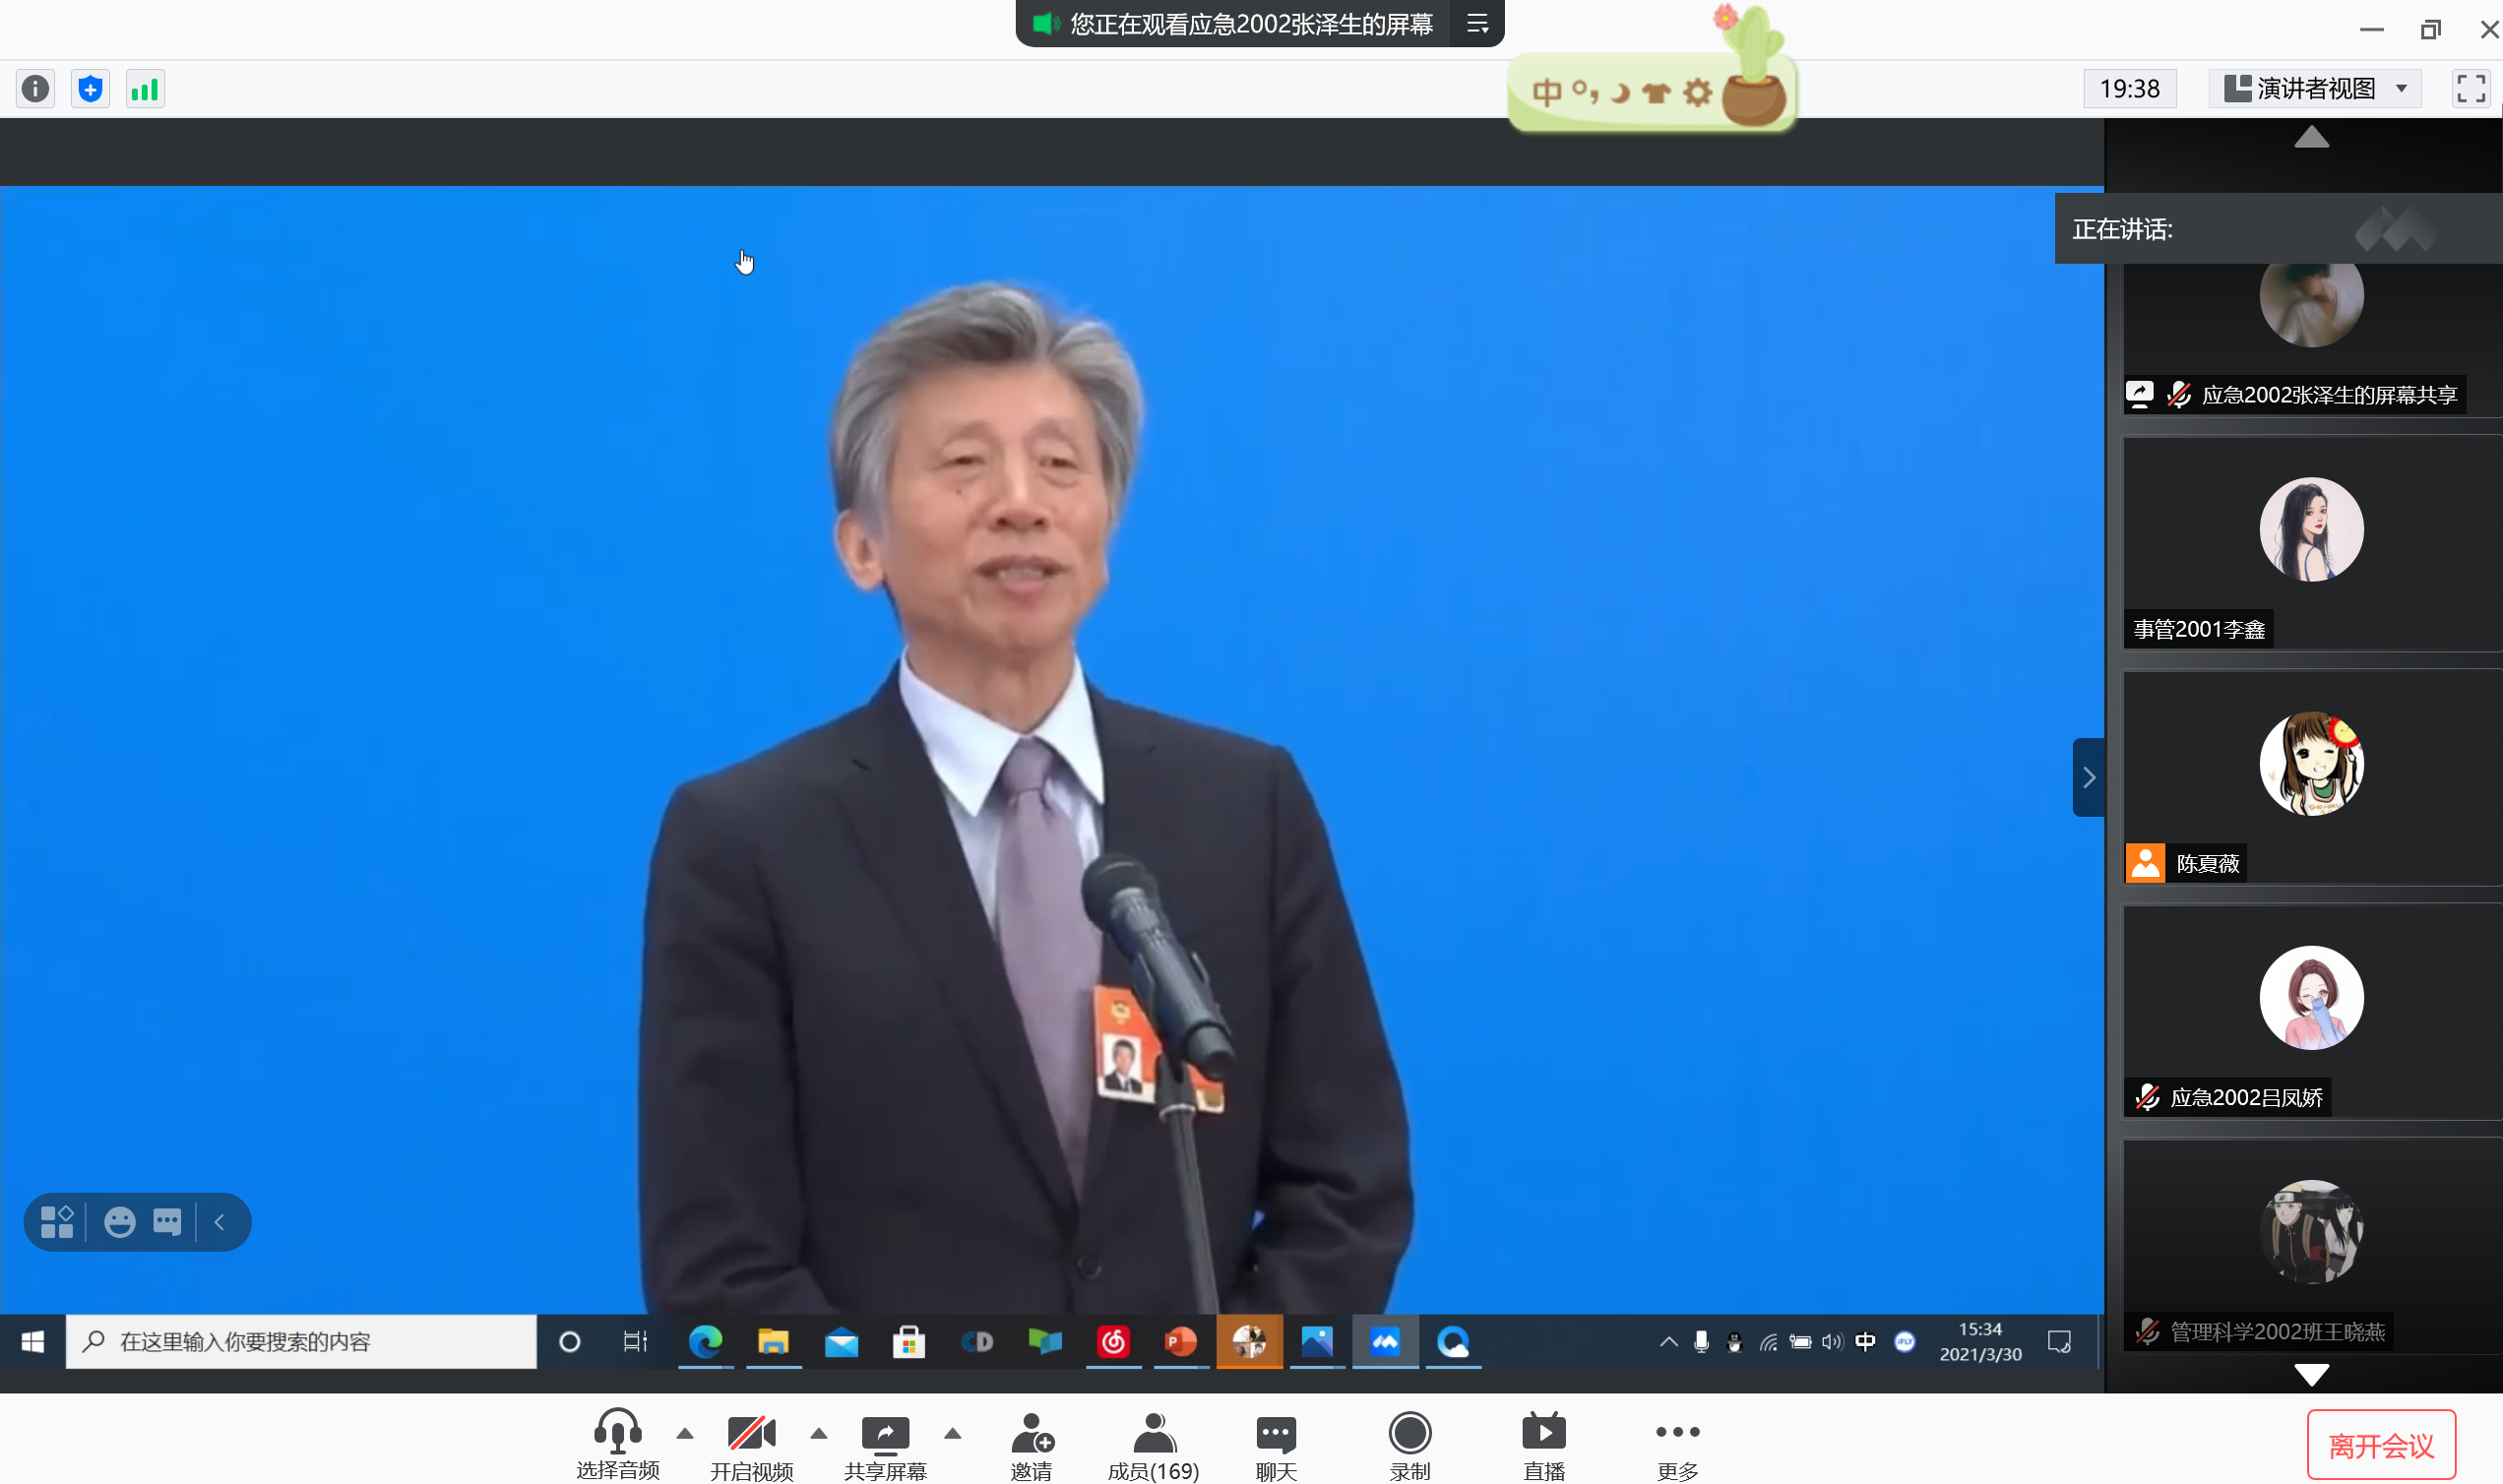This screenshot has width=2503, height=1484.
Task: Expand share screen options arrow
Action: point(953,1433)
